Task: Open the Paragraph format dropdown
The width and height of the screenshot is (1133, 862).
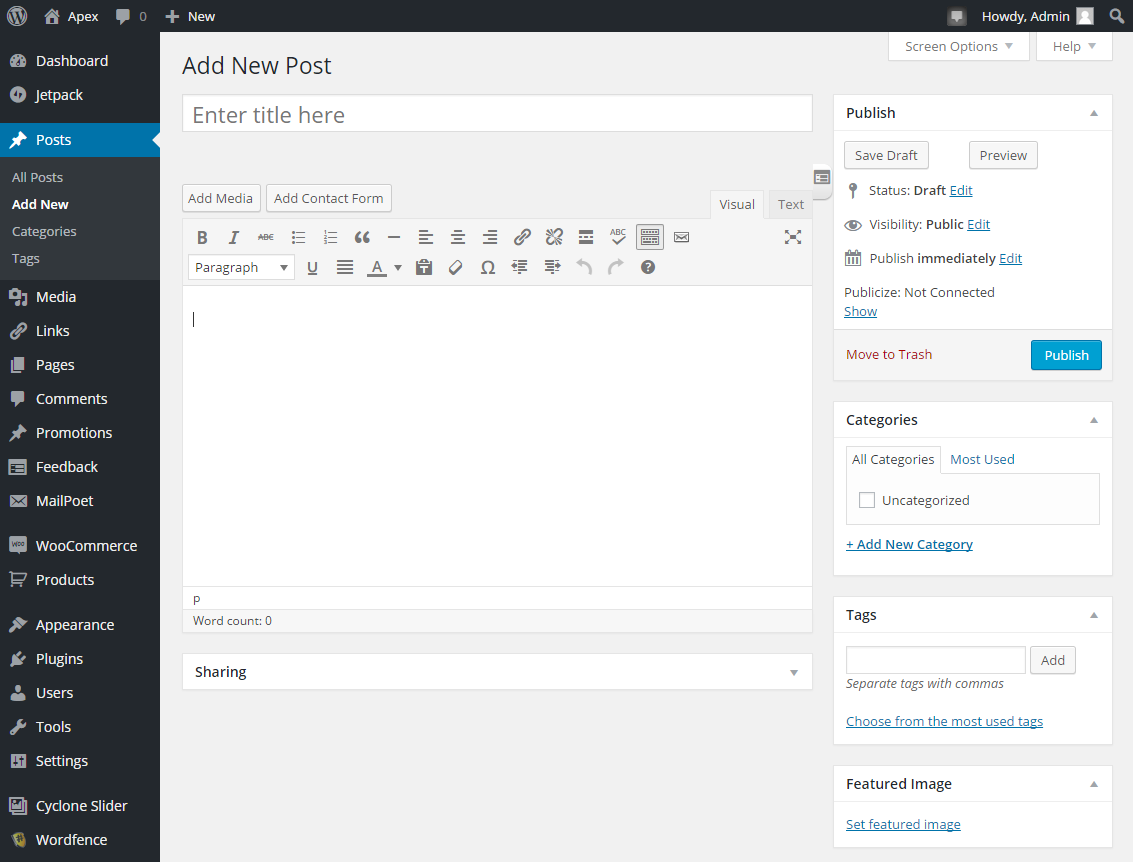Action: [x=241, y=267]
